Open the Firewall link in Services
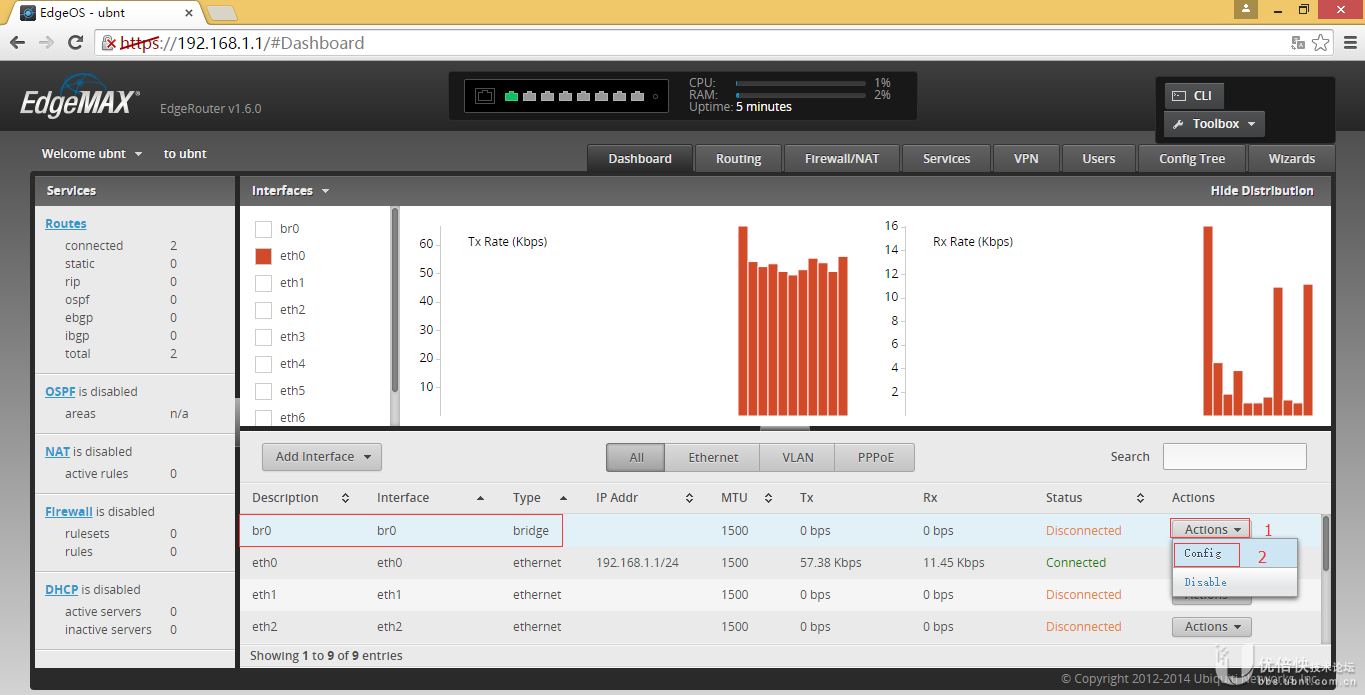 (x=69, y=512)
